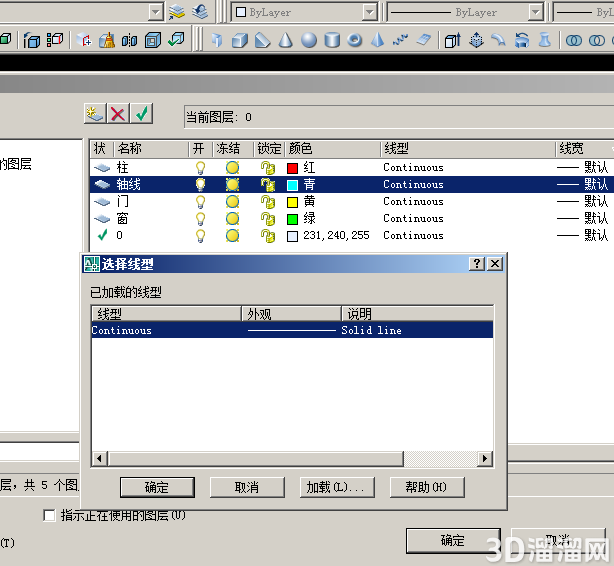The height and width of the screenshot is (566, 614).
Task: Click the 加载(L)... button
Action: click(337, 487)
